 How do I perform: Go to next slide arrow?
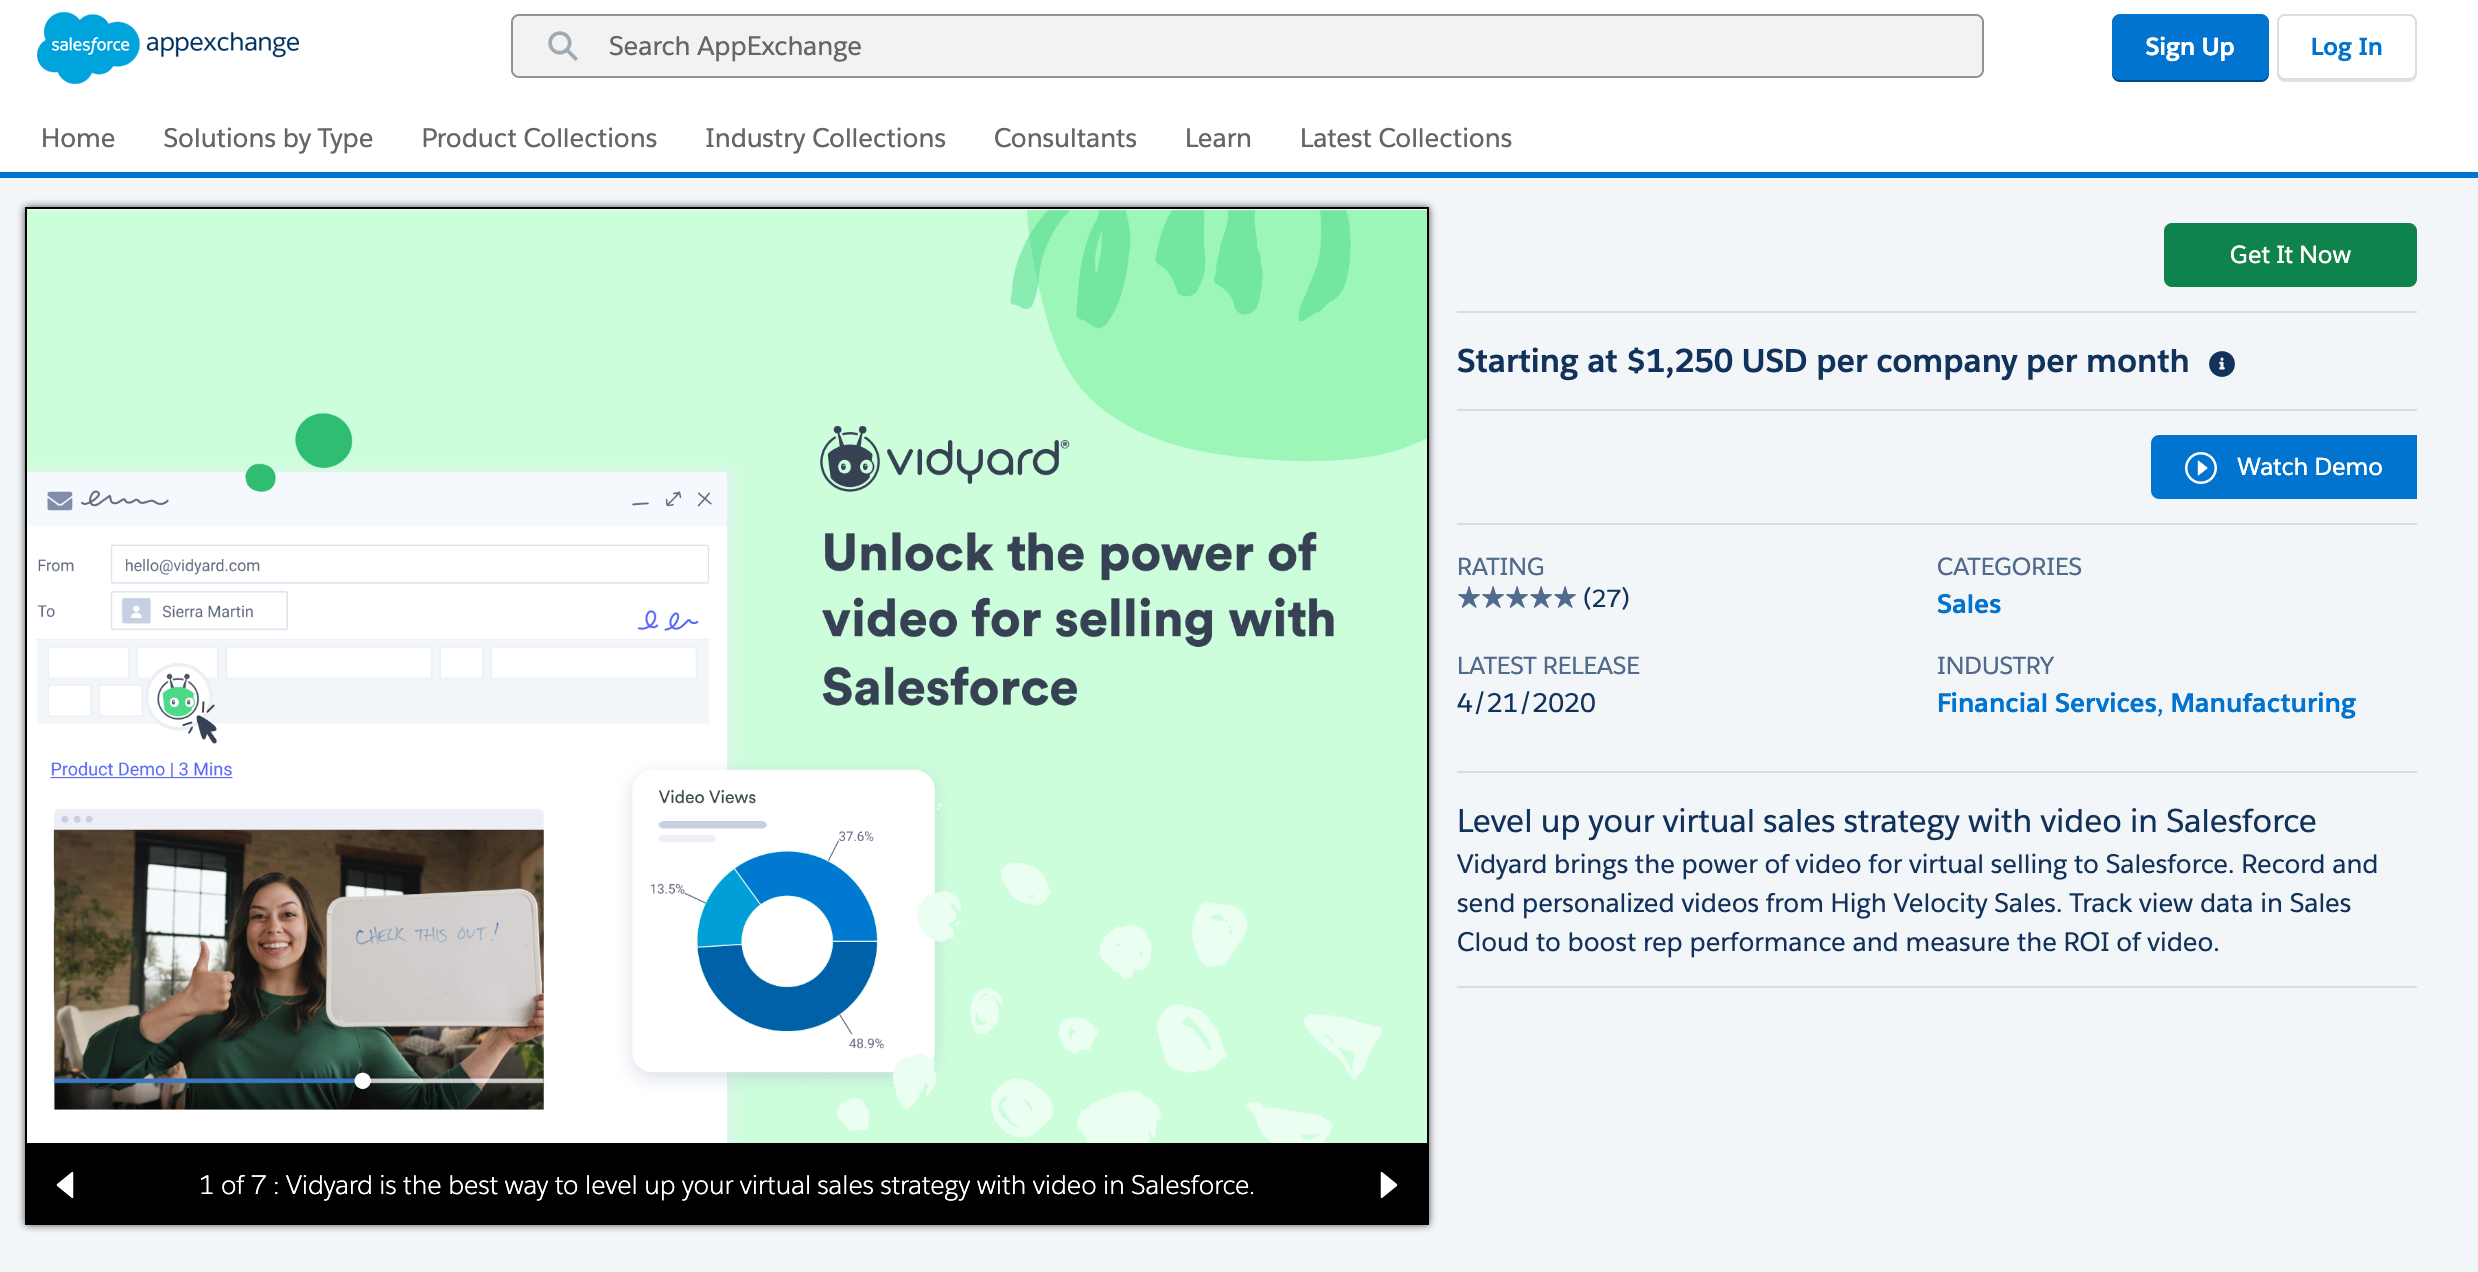[1388, 1185]
